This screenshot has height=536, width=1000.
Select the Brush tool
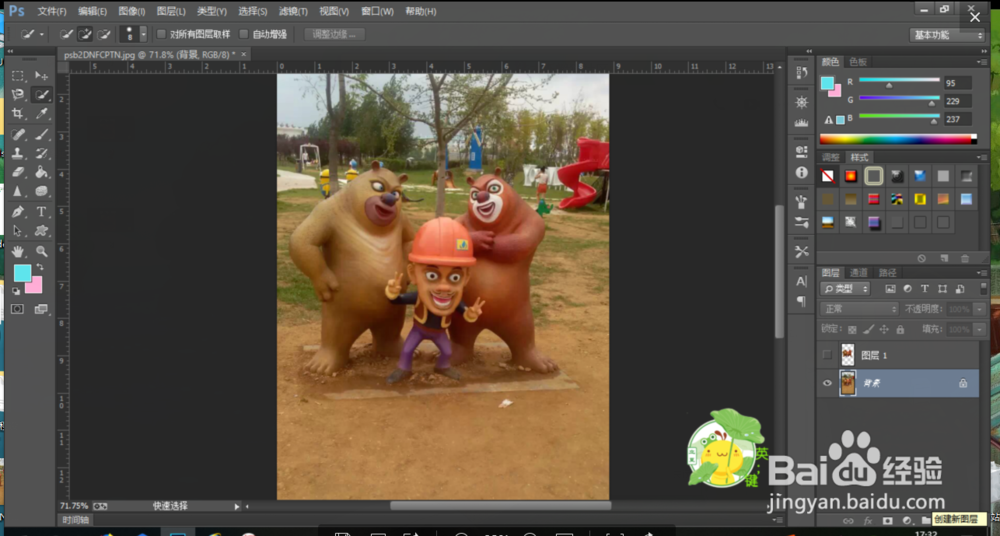[41, 134]
